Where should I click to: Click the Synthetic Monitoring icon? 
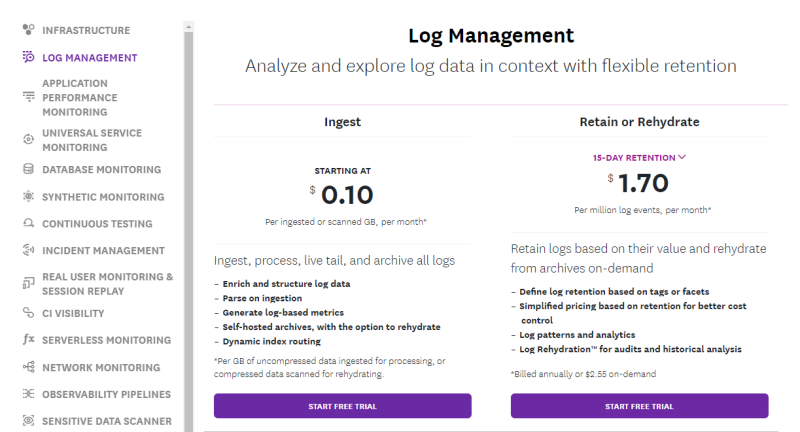pos(29,197)
